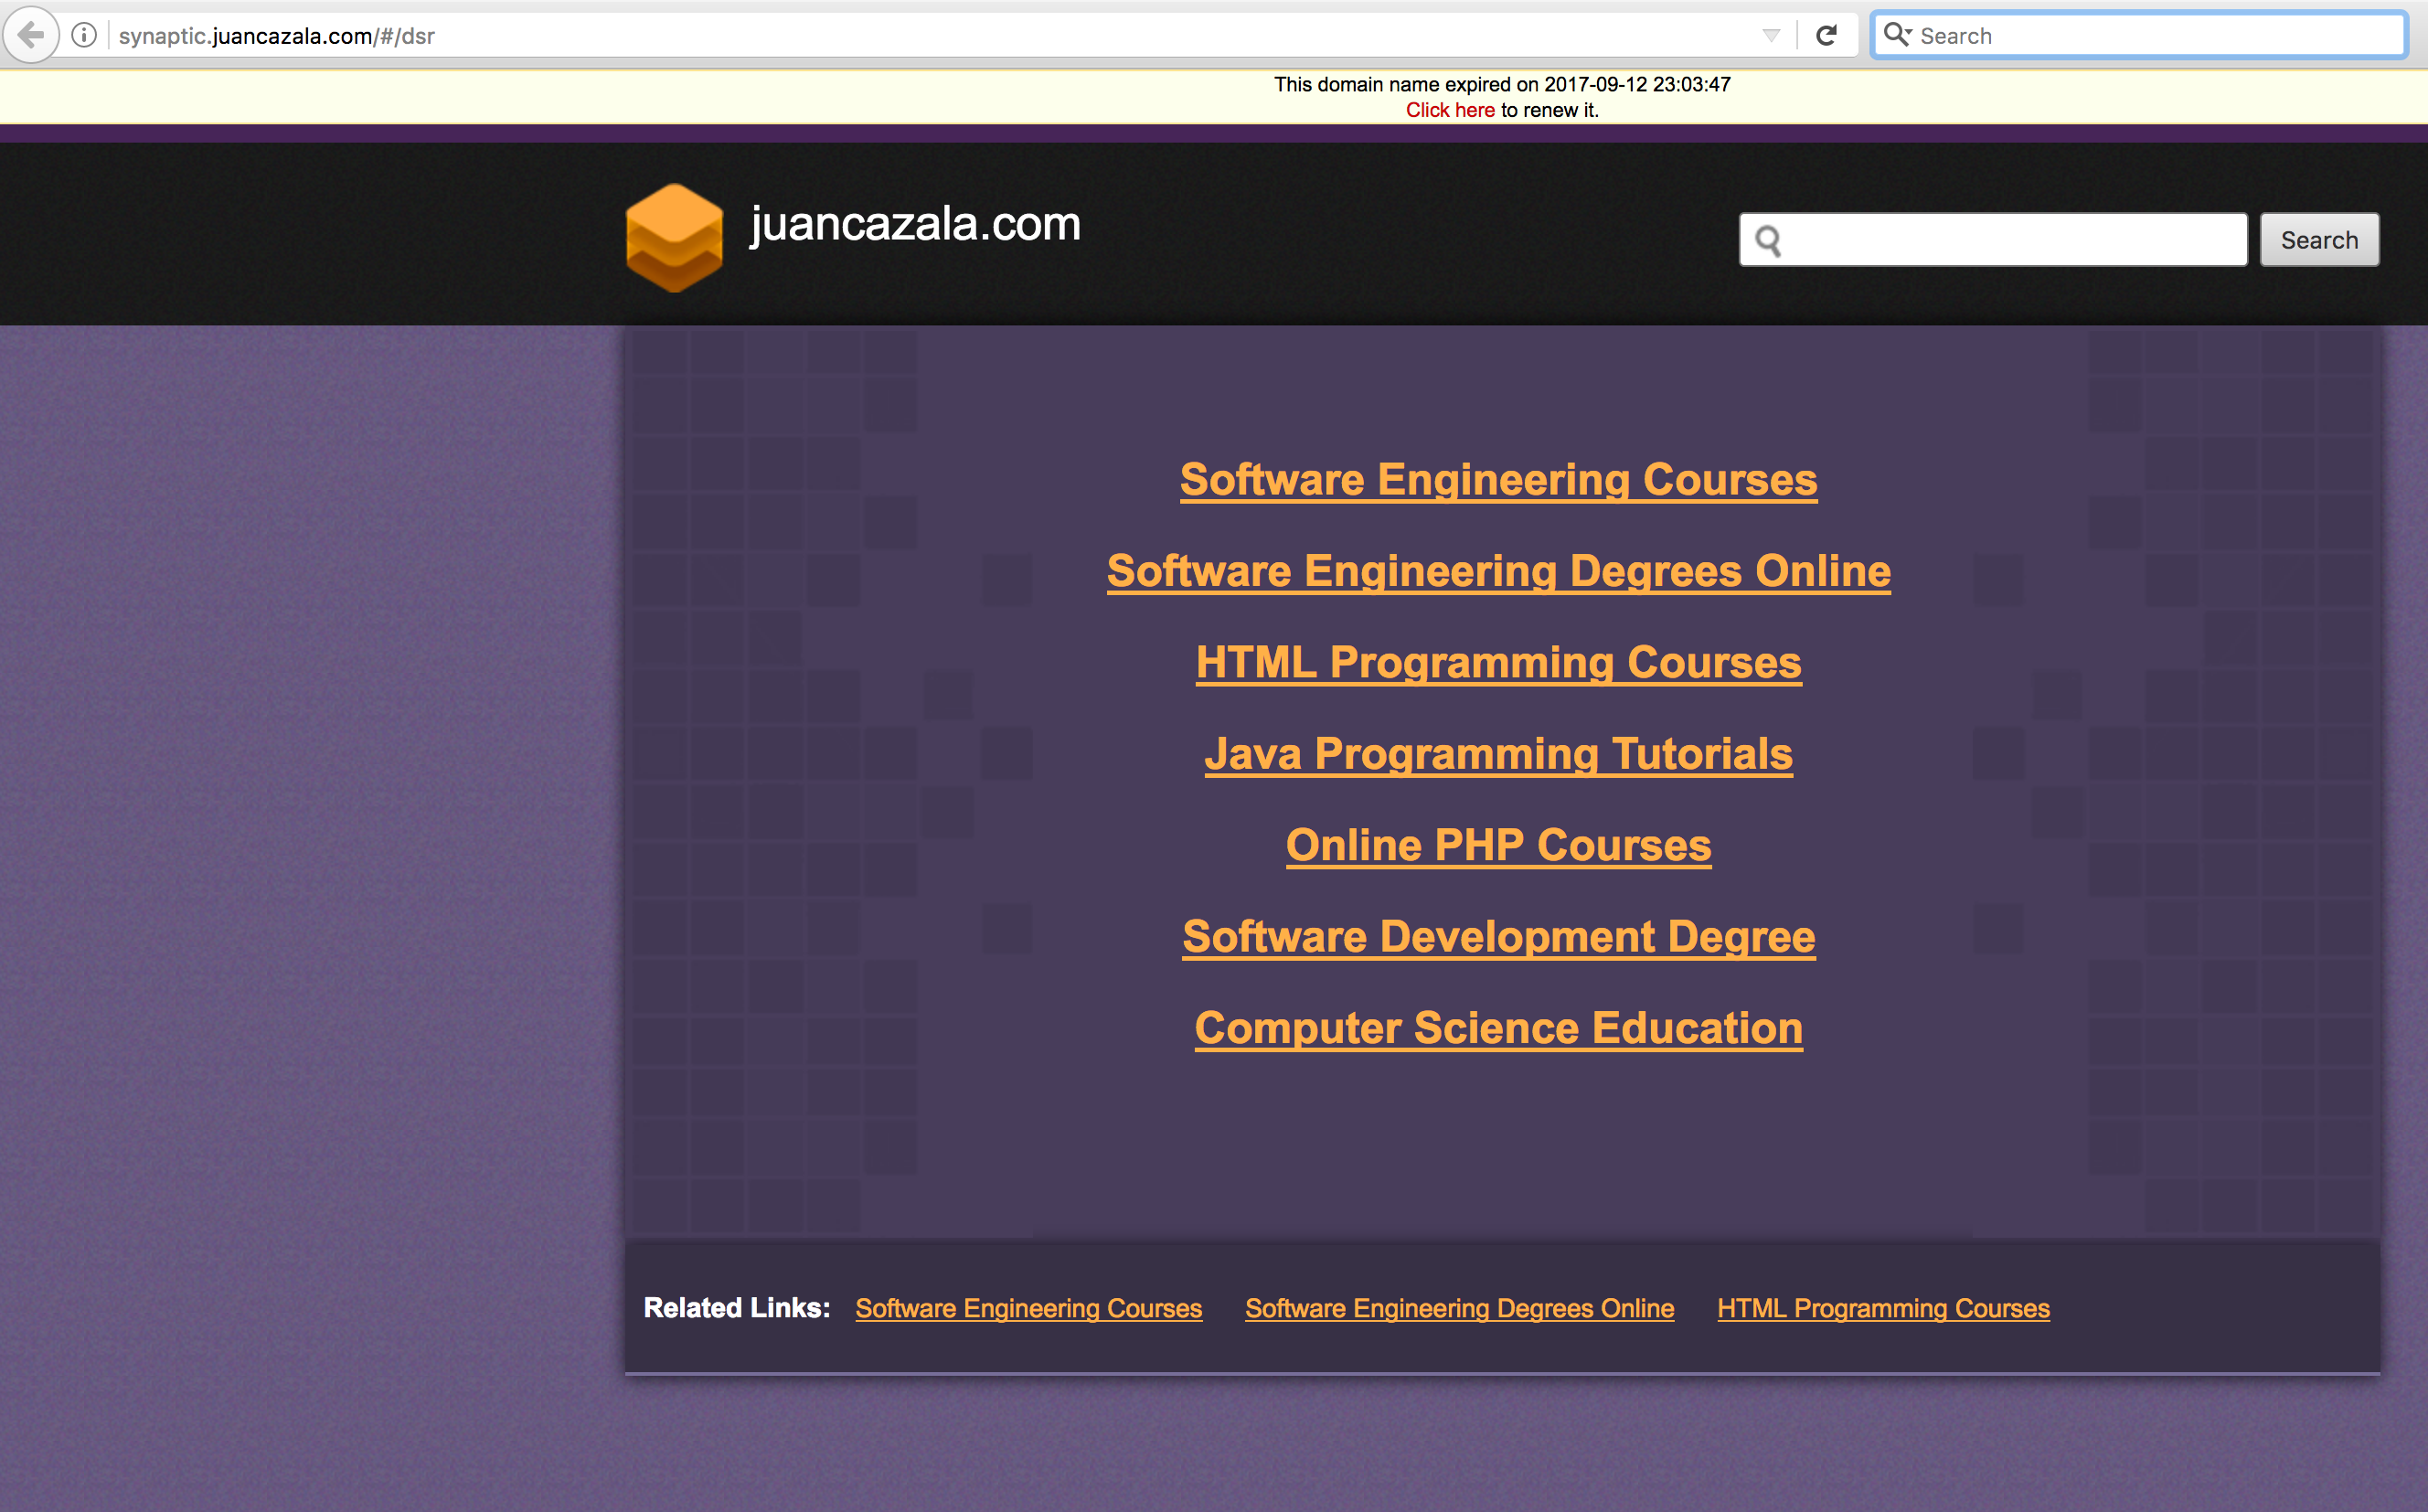This screenshot has height=1512, width=2428.
Task: Click the site information icon
Action: coord(85,36)
